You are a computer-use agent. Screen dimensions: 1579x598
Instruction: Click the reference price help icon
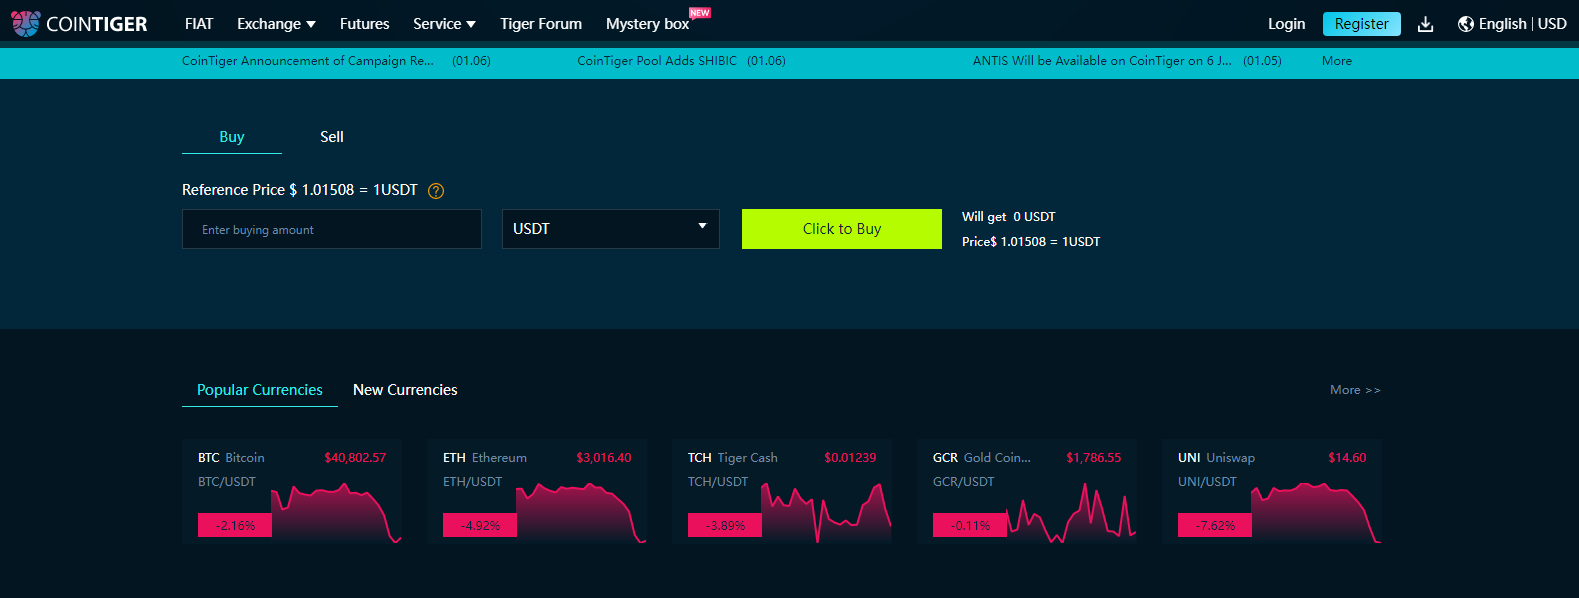[436, 191]
